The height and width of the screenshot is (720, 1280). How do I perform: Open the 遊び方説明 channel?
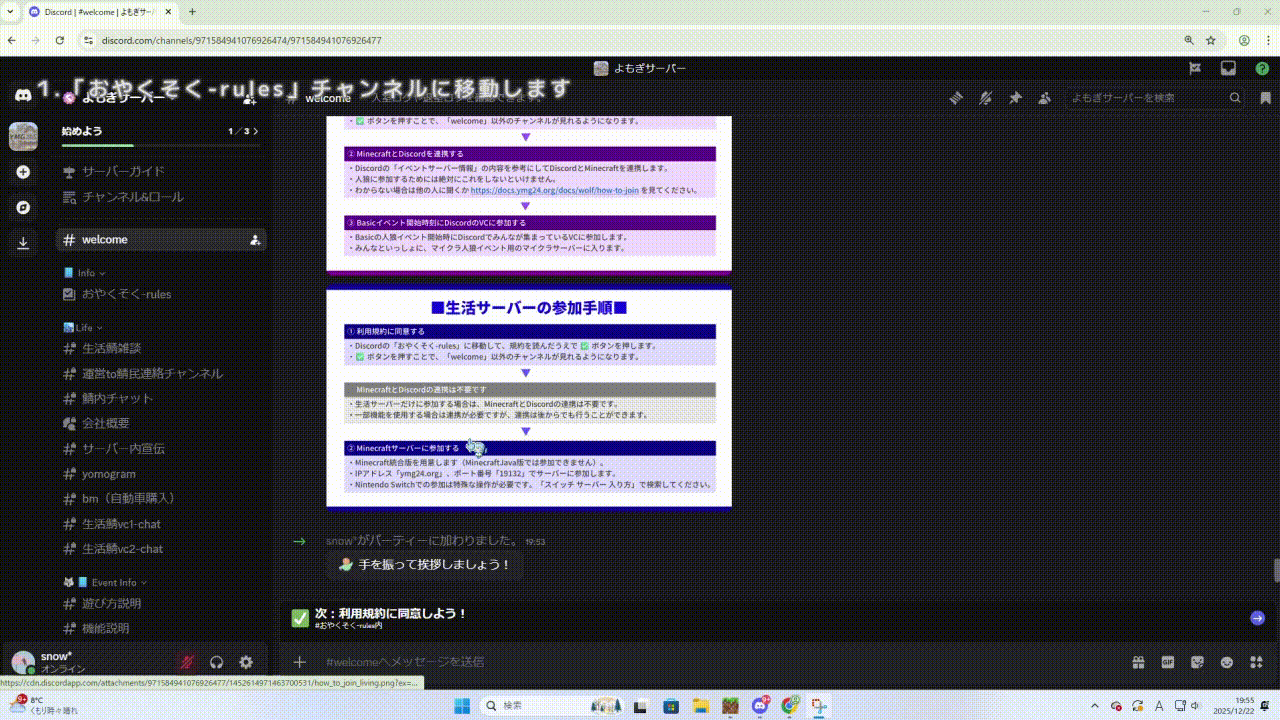pyautogui.click(x=162, y=603)
